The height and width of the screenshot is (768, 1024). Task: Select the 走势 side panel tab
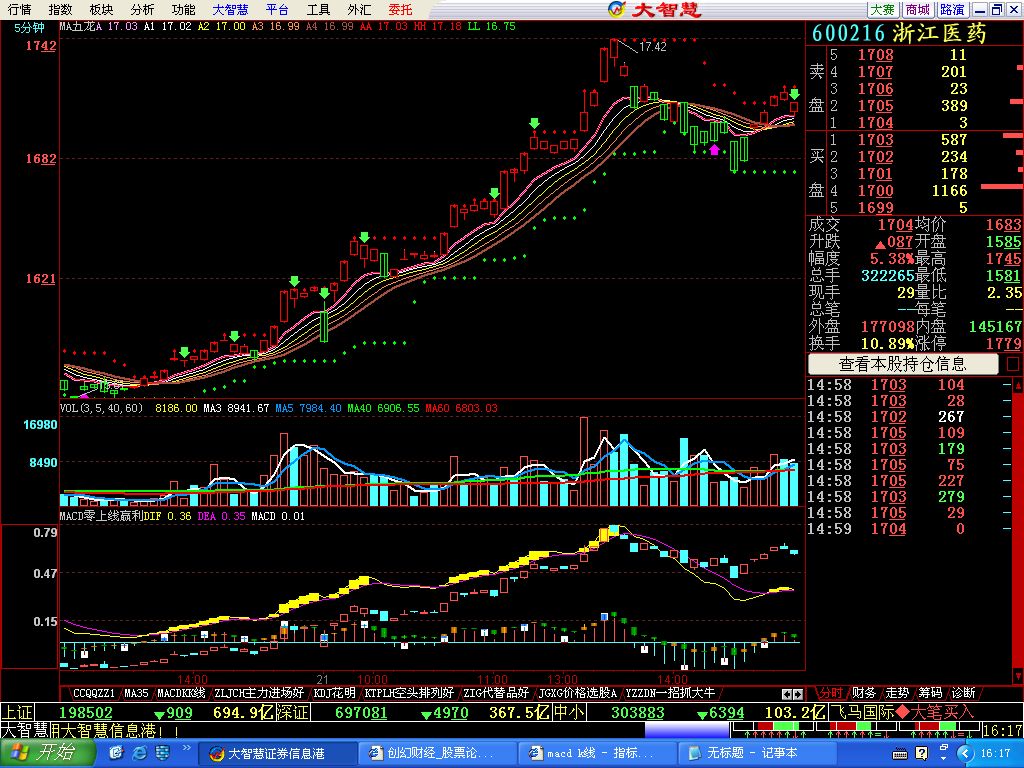pos(897,693)
